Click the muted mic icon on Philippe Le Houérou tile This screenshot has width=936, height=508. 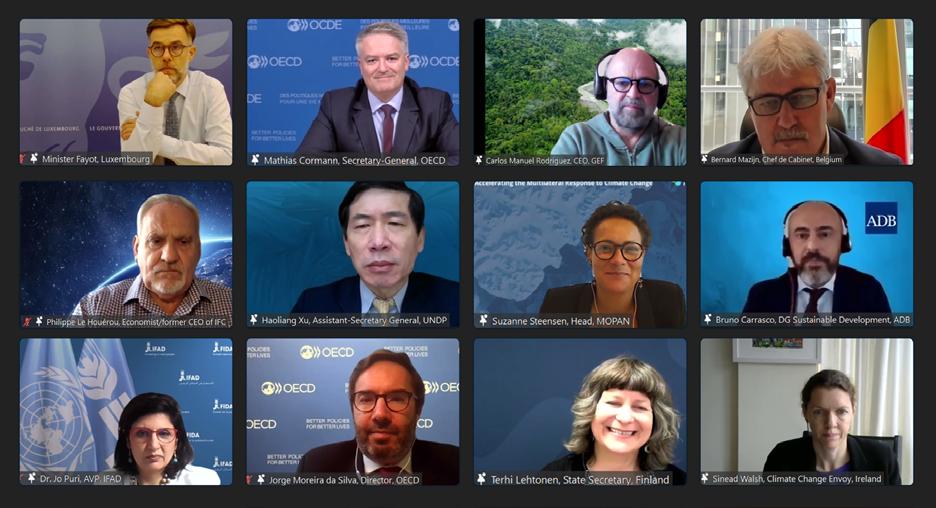27,322
